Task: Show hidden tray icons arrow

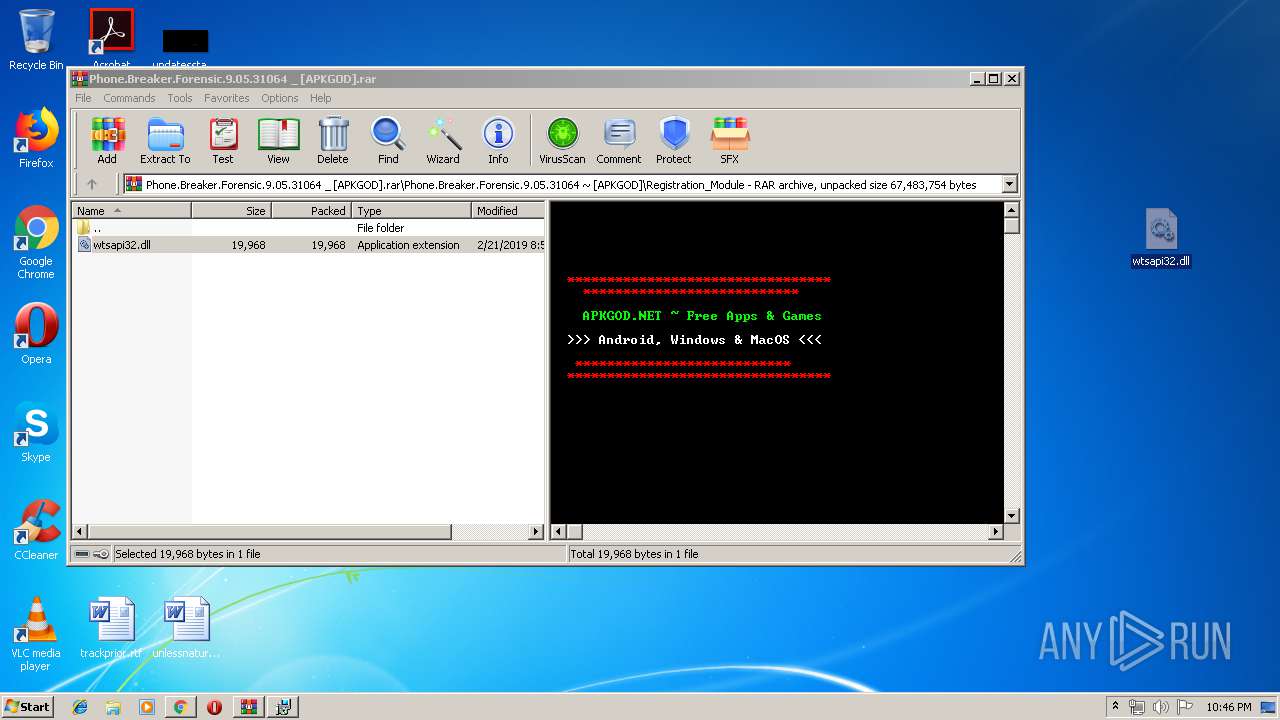Action: pyautogui.click(x=1115, y=707)
